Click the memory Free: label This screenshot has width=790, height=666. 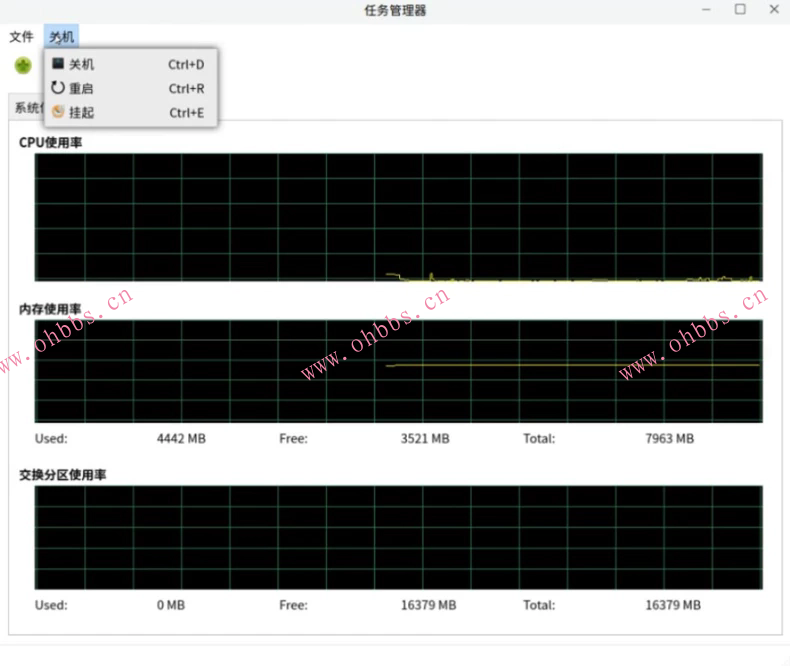(x=294, y=439)
